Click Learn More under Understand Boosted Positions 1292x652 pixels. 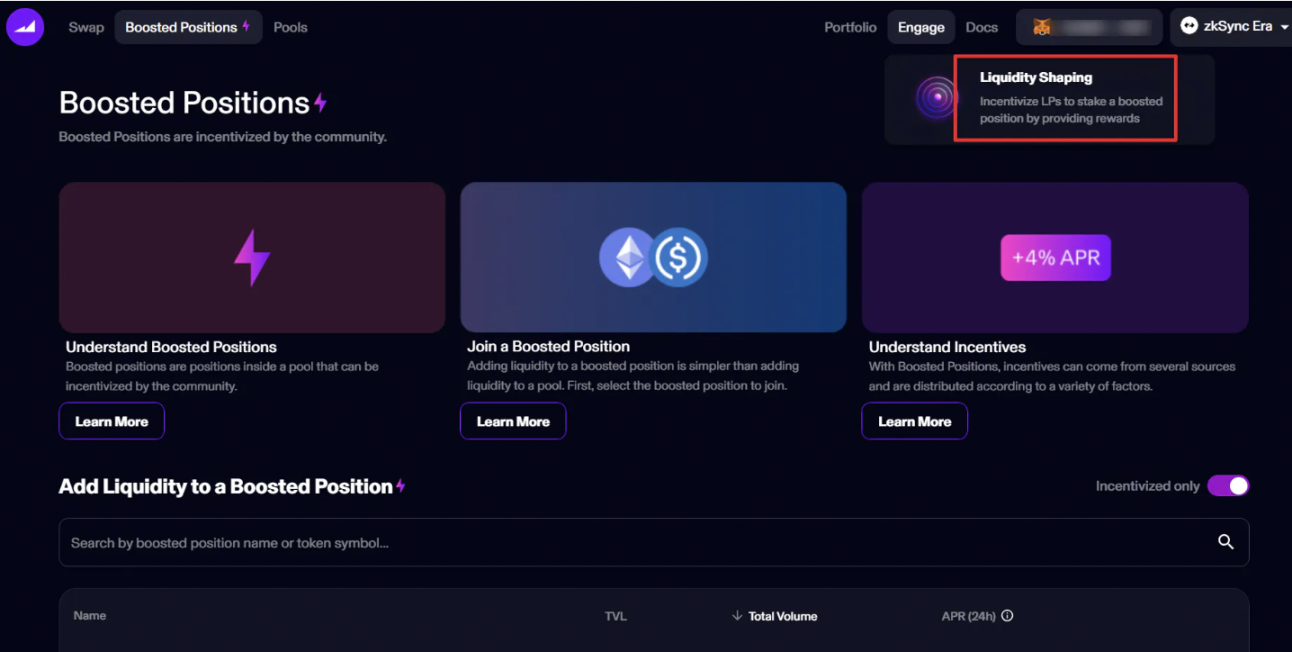pyautogui.click(x=111, y=421)
